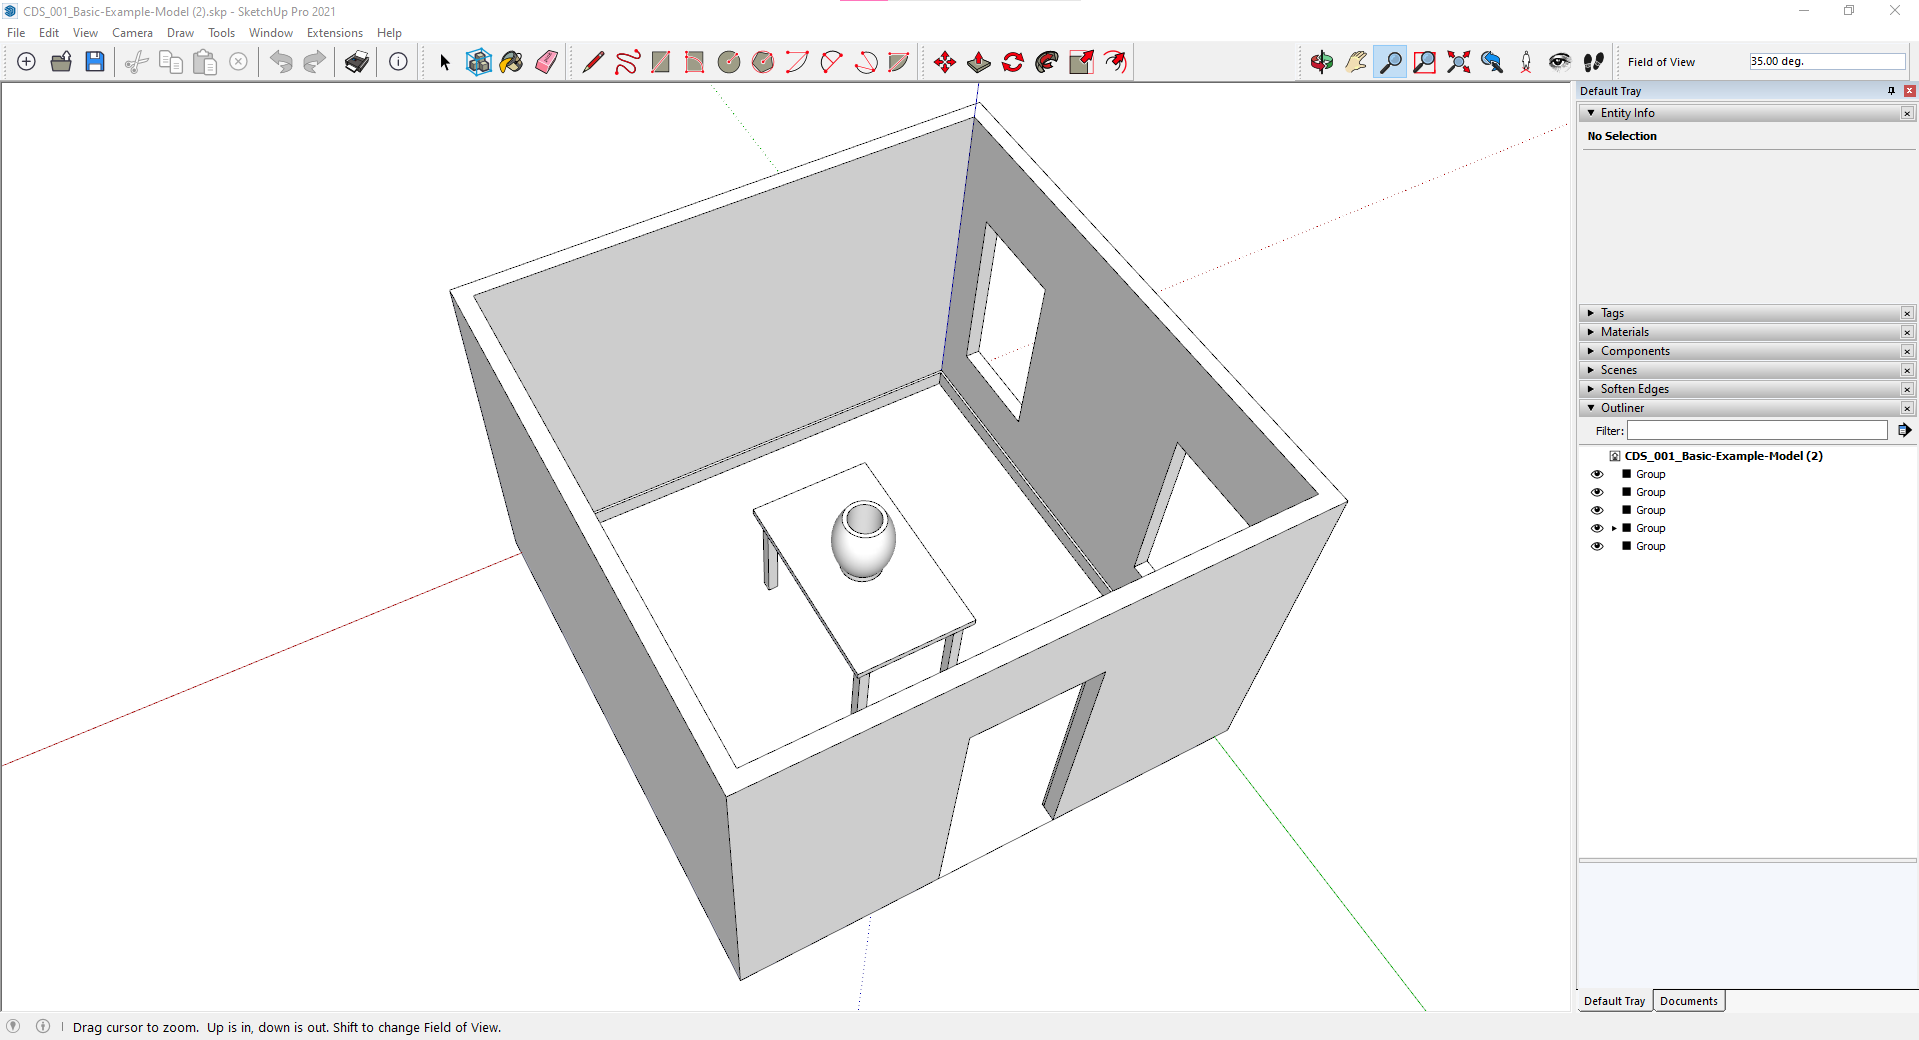Viewport: 1919px width, 1040px height.
Task: Save the model with the floppy icon
Action: pos(95,62)
